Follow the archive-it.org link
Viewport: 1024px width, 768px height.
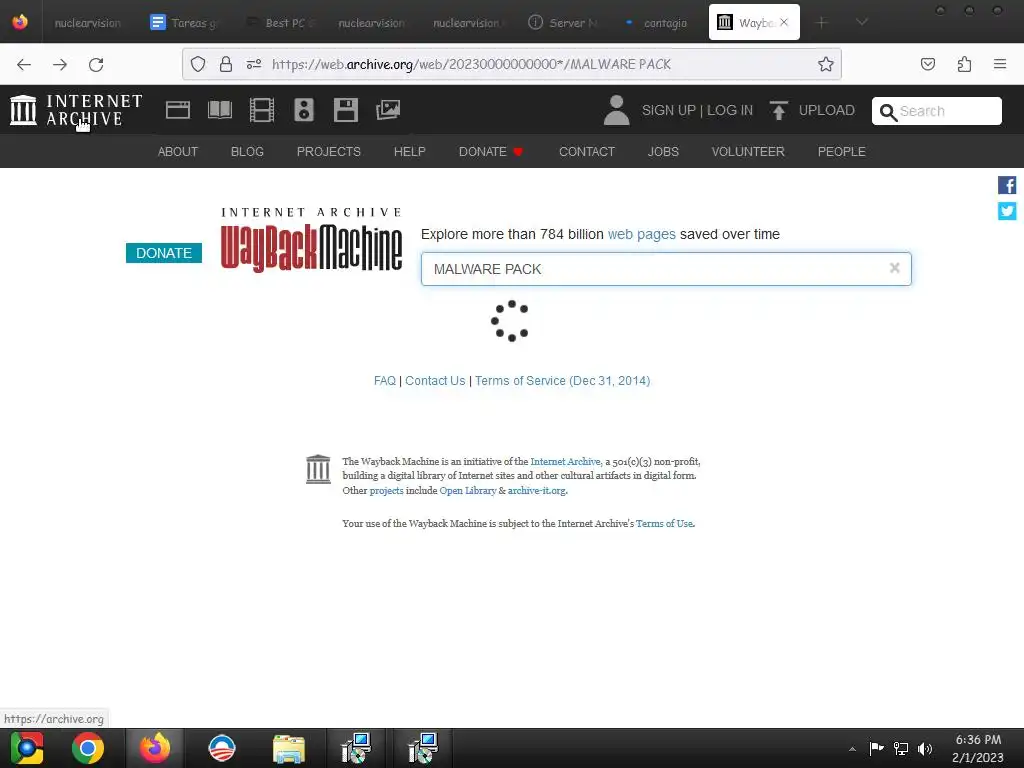pyautogui.click(x=537, y=490)
